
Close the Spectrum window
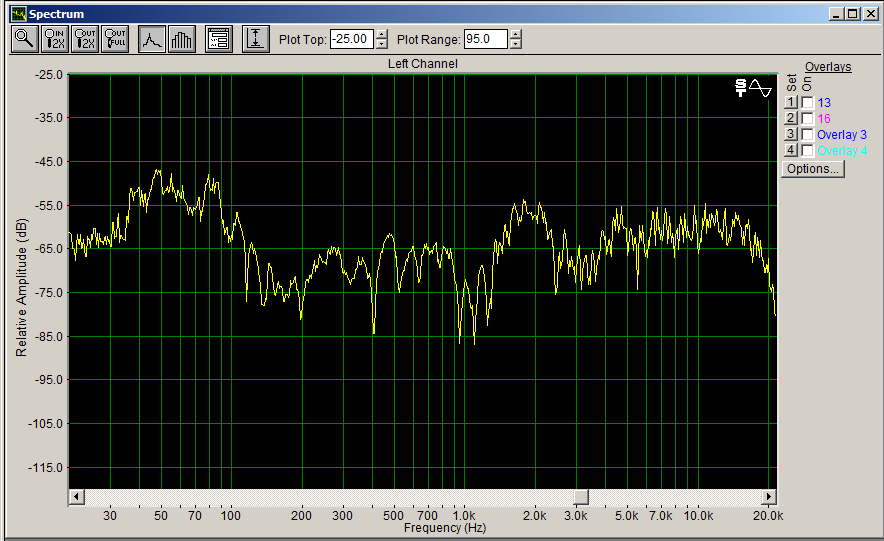870,14
